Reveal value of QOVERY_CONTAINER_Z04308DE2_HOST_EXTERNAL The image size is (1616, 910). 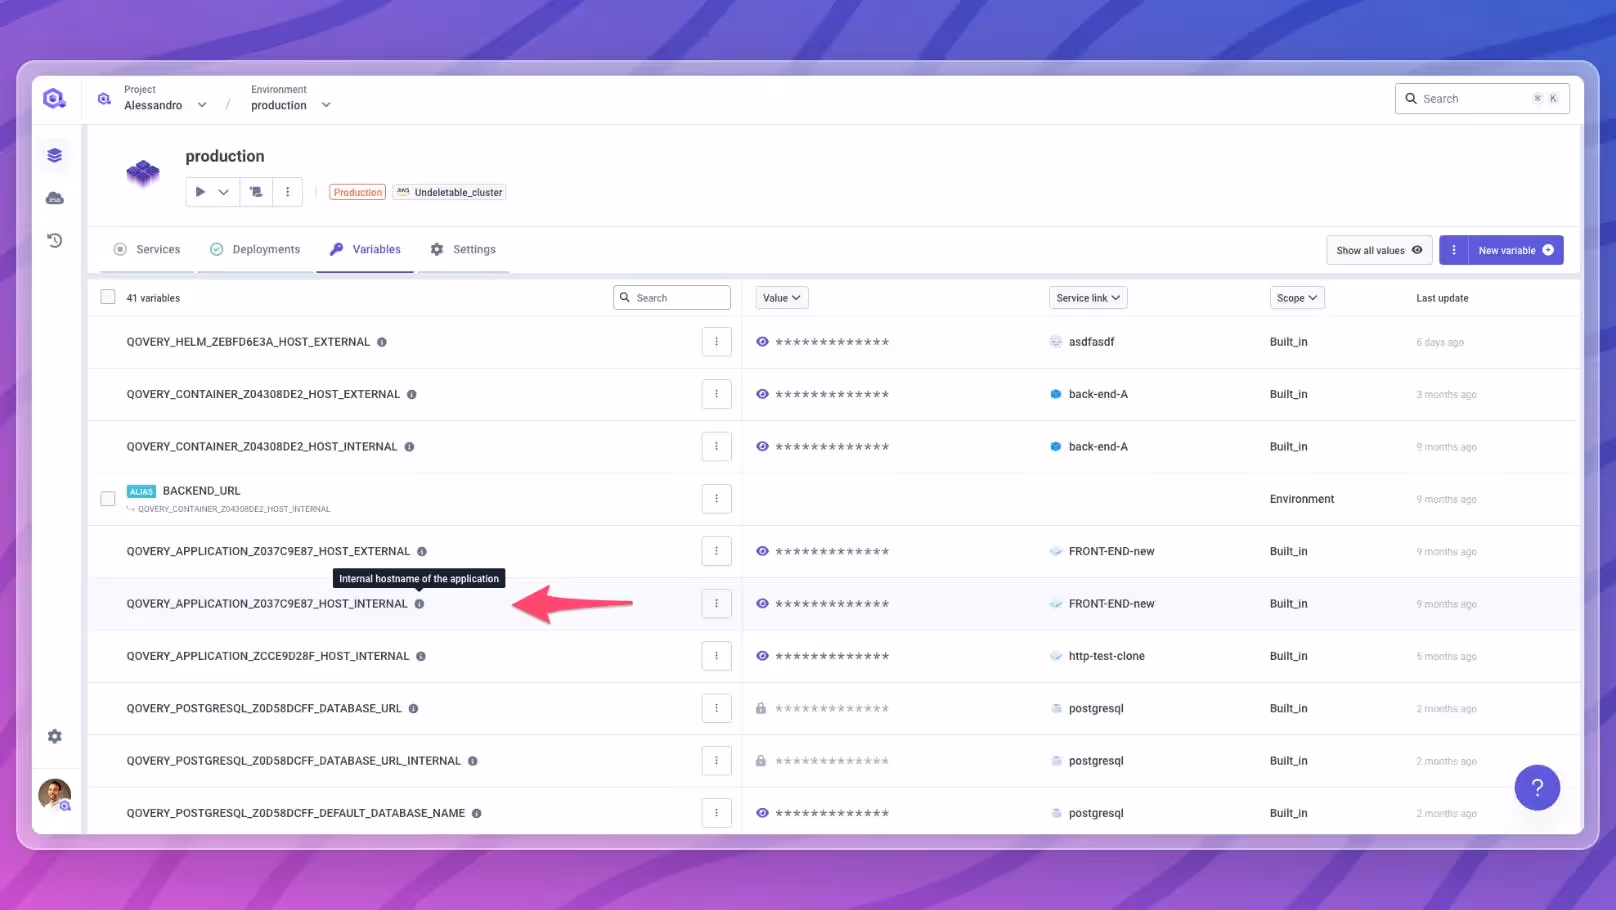pyautogui.click(x=762, y=394)
